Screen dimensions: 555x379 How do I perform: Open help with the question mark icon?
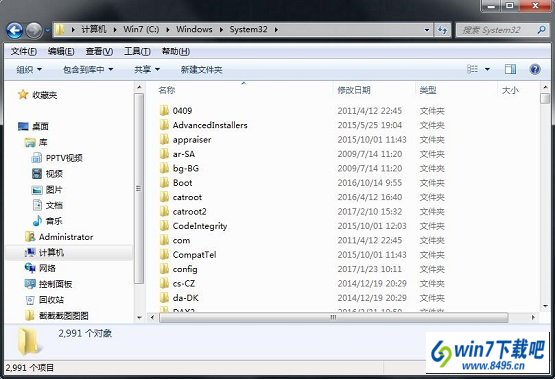click(x=535, y=69)
